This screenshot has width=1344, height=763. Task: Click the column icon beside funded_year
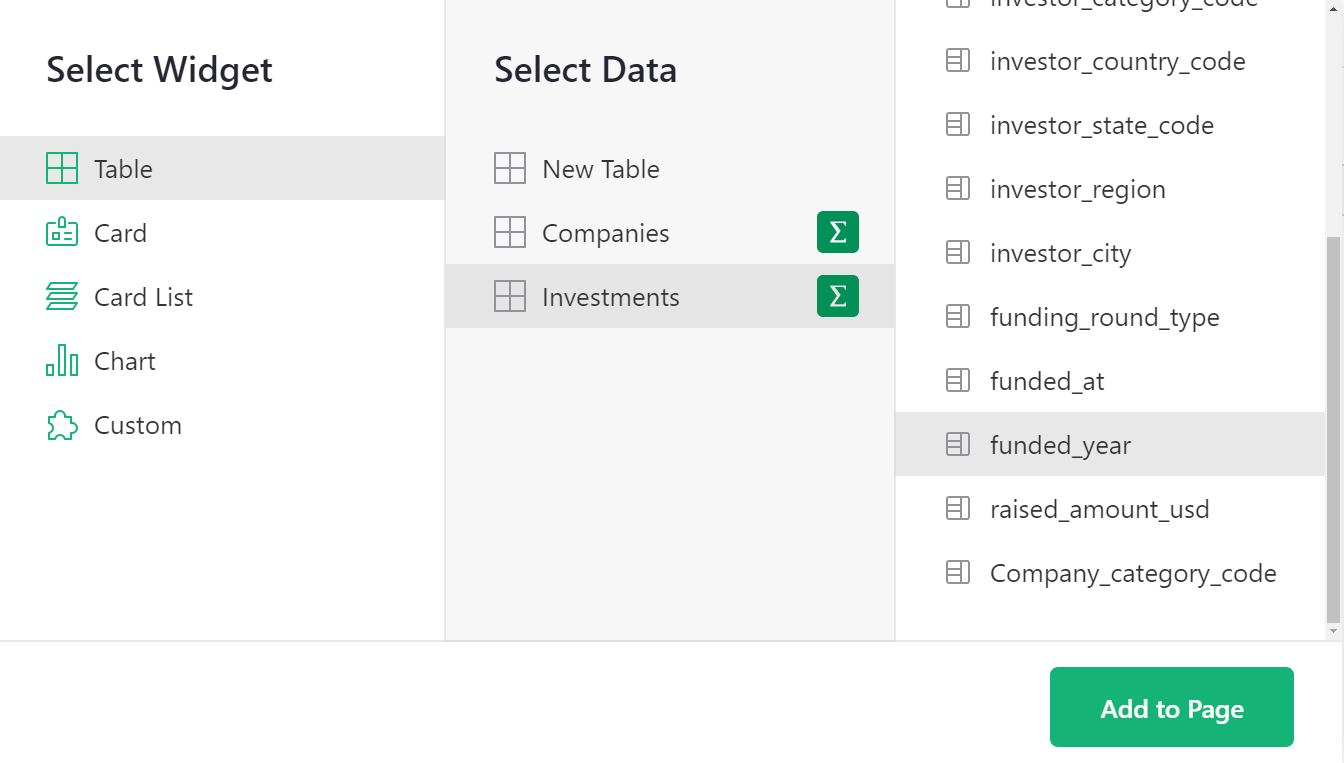point(958,444)
